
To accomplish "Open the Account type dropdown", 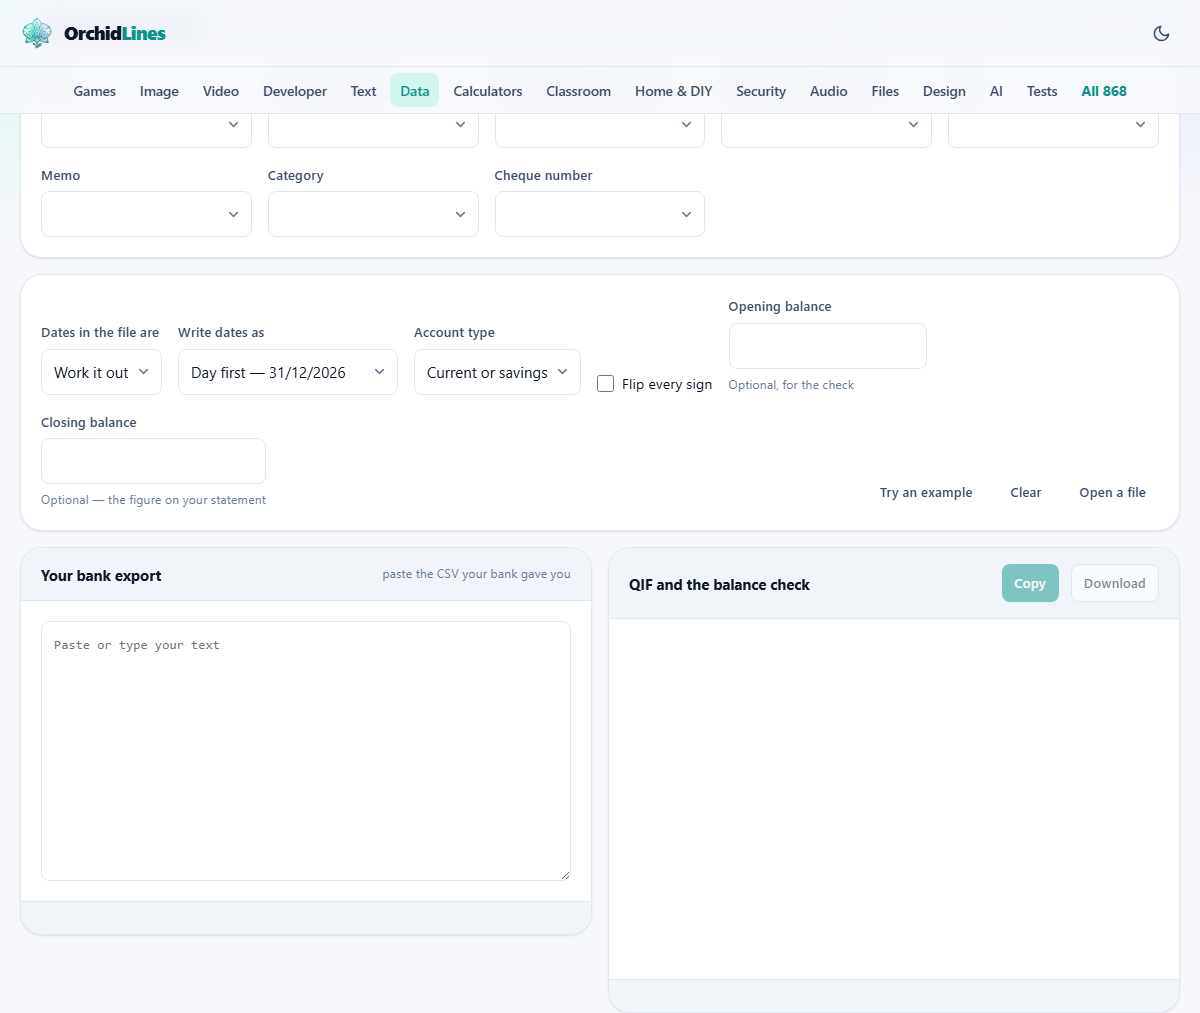I will (x=497, y=372).
